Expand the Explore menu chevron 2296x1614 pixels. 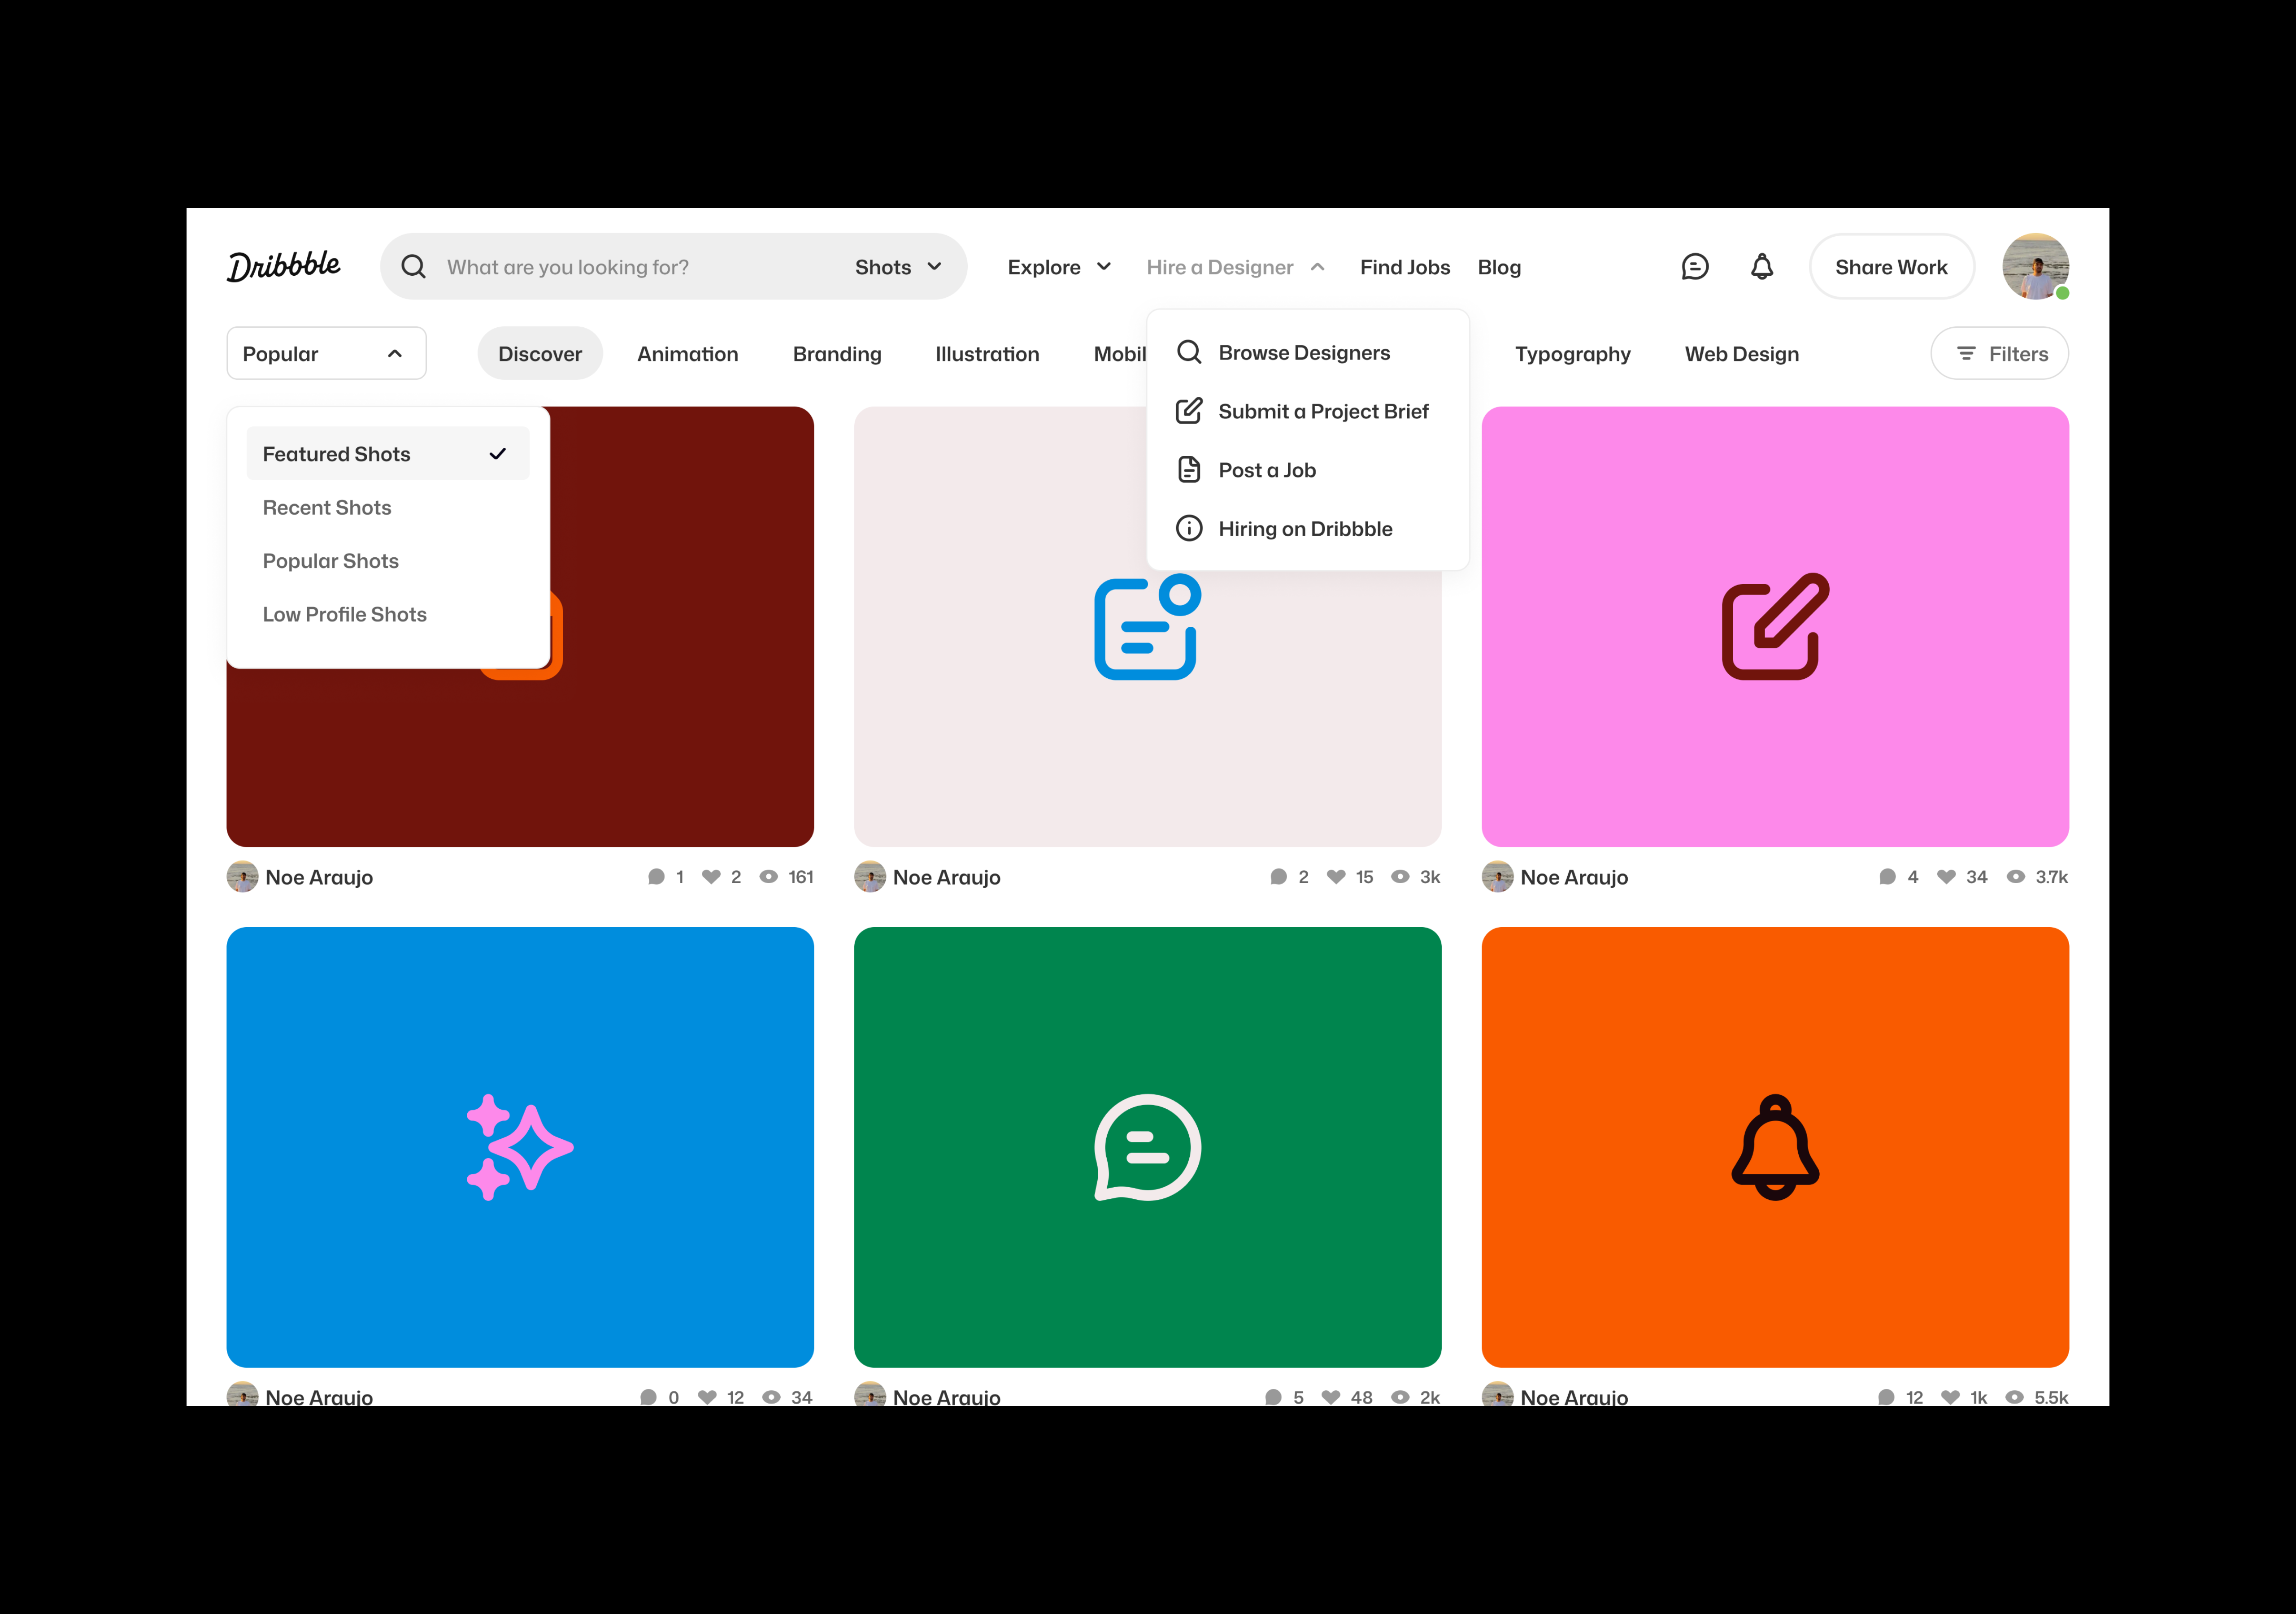pyautogui.click(x=1105, y=266)
